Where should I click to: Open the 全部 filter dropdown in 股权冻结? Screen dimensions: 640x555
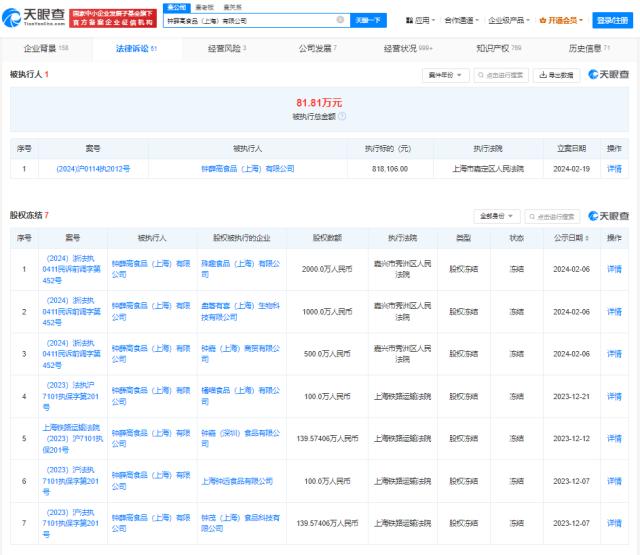click(496, 216)
